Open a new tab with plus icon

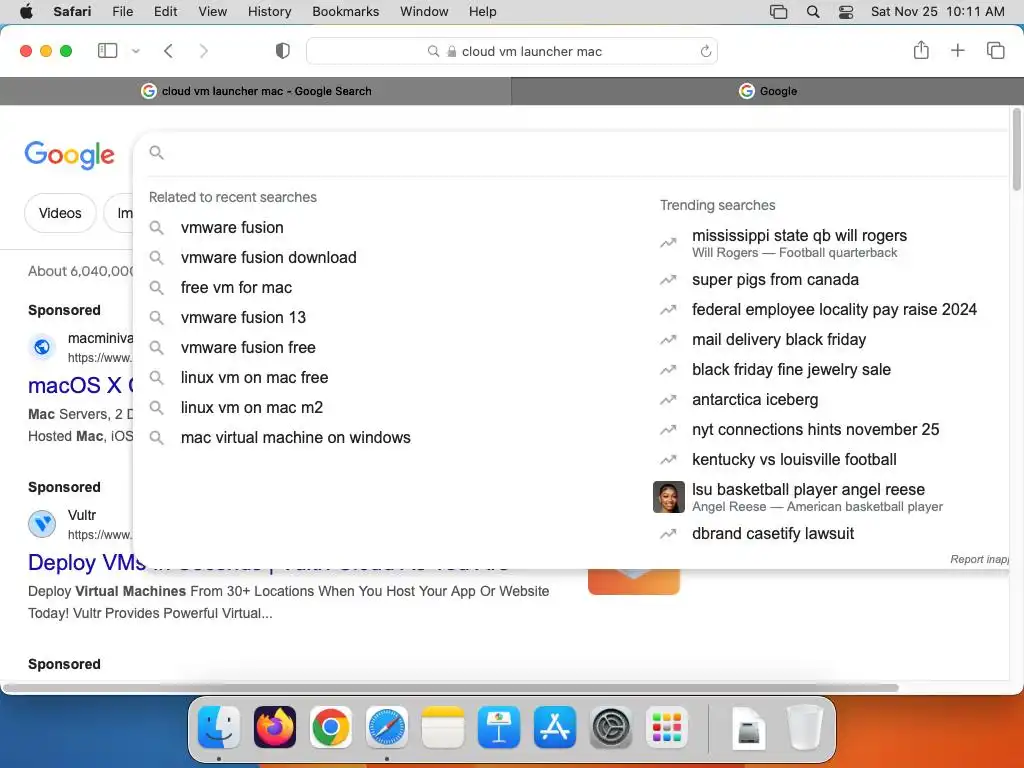[x=957, y=50]
